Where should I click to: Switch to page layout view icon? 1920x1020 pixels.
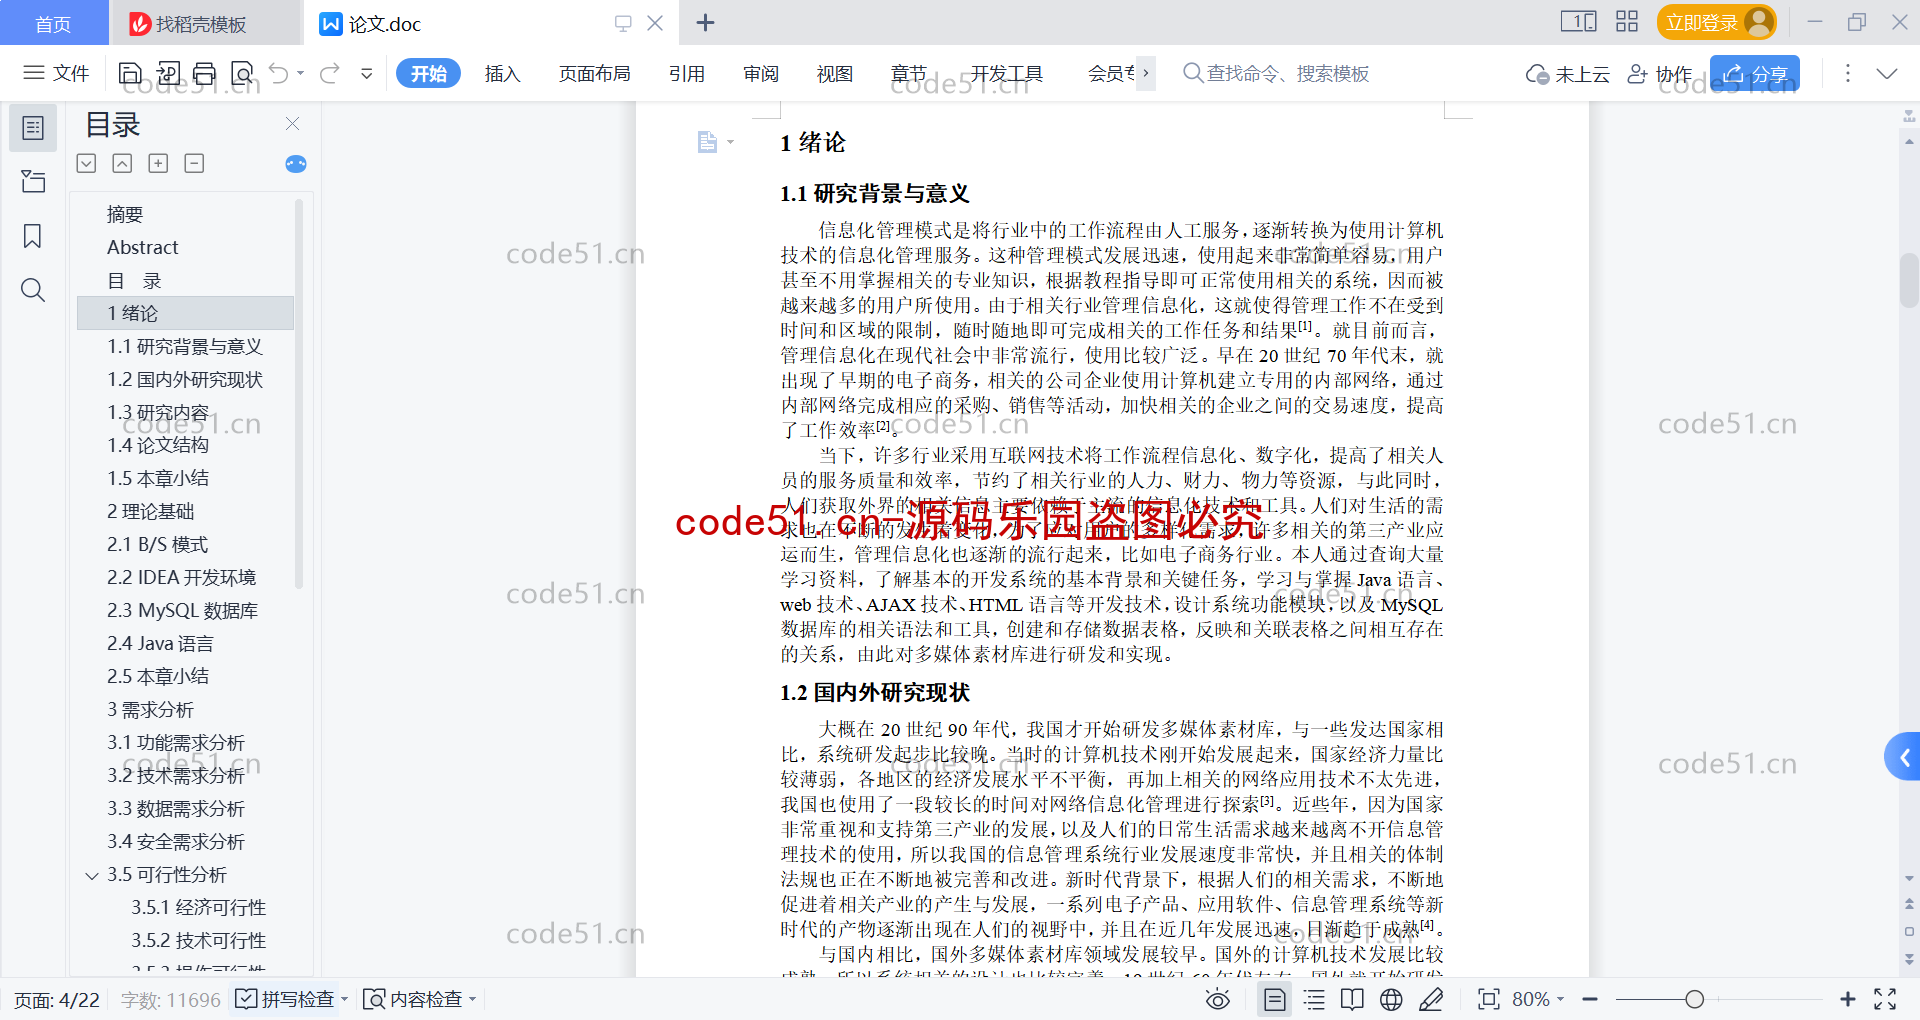tap(1275, 999)
